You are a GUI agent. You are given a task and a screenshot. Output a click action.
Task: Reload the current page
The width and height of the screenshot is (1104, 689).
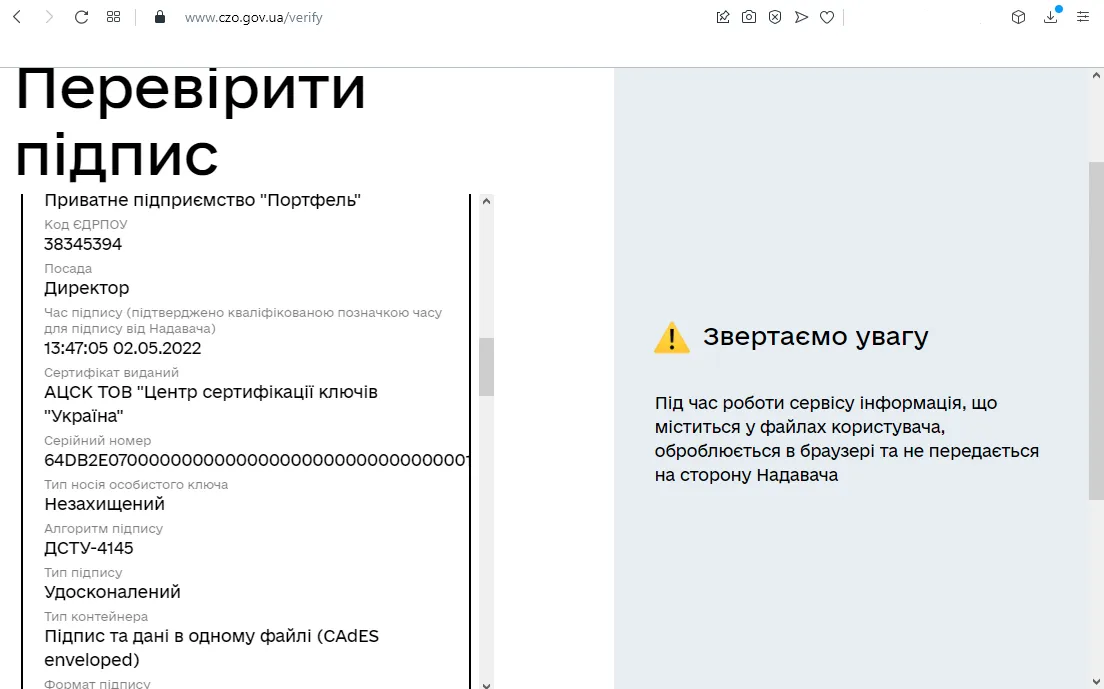(81, 17)
